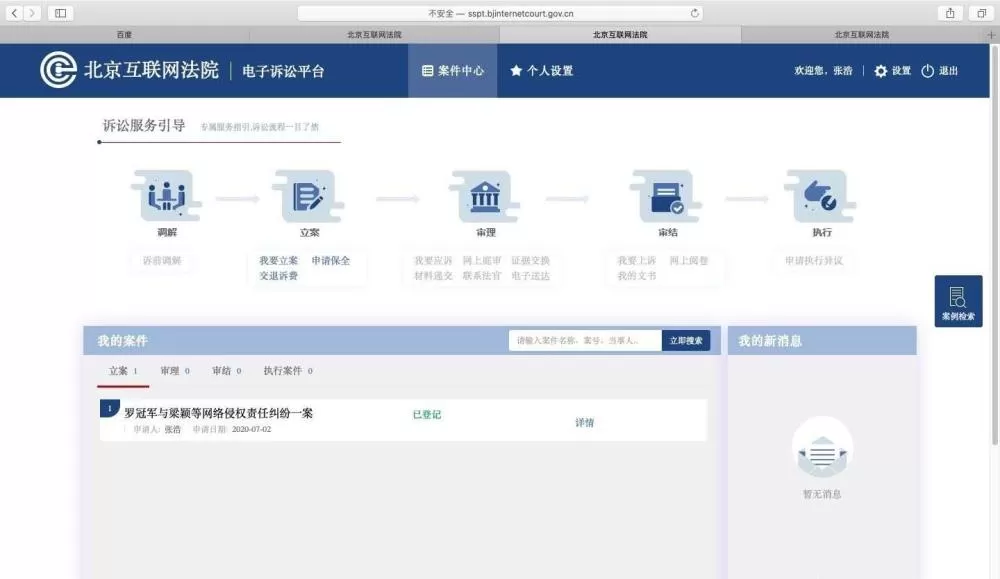
Task: Click the Safari address bar URL
Action: click(x=501, y=13)
